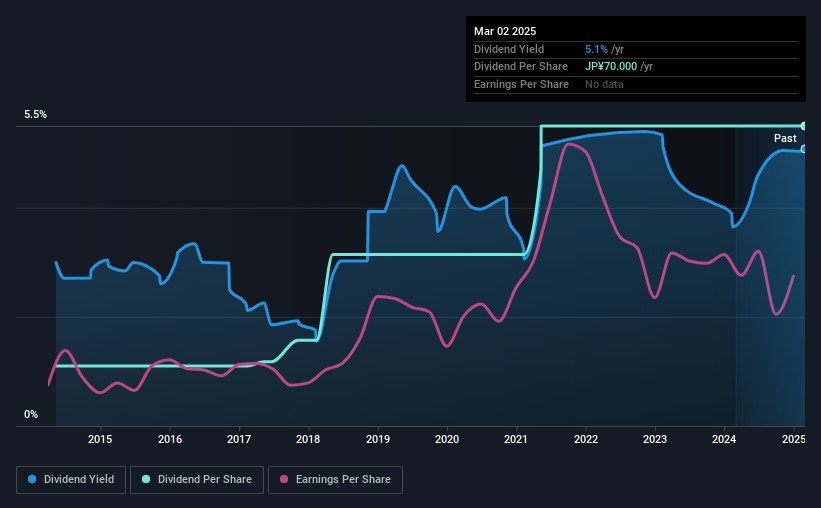Click the 2025 year label

793,439
